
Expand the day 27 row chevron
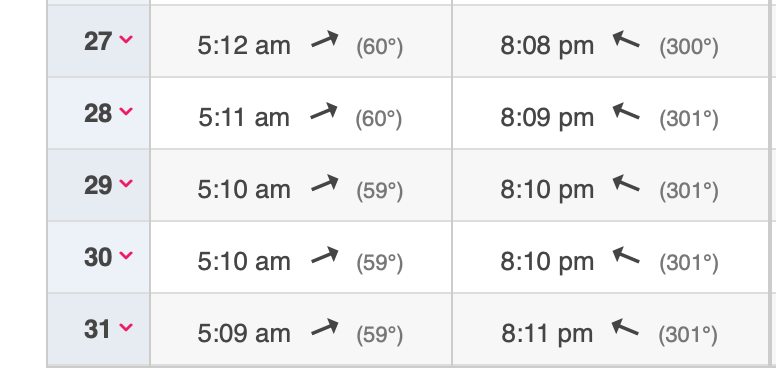pyautogui.click(x=126, y=39)
